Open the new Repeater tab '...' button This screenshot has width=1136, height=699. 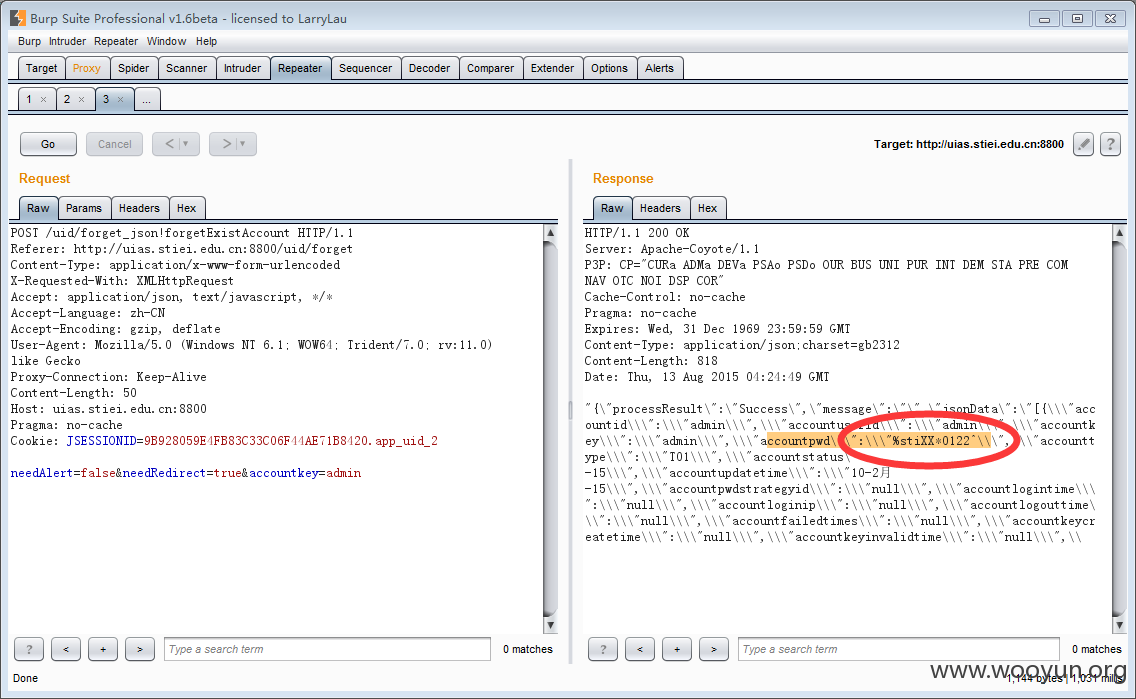146,99
